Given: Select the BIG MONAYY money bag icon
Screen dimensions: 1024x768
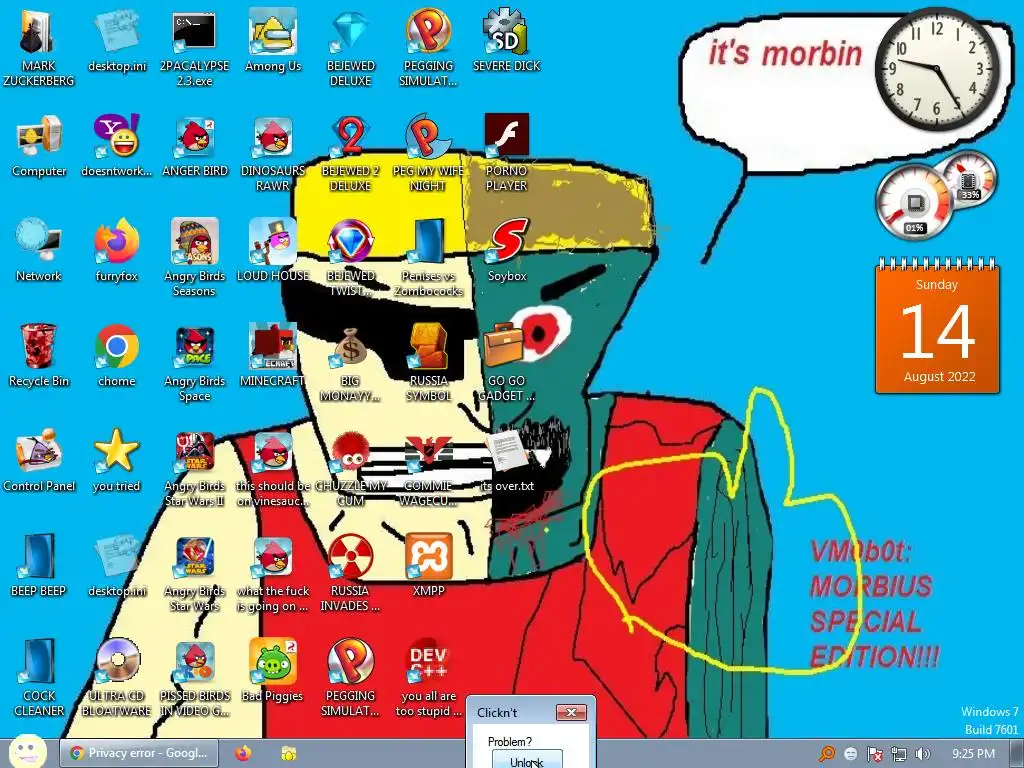Looking at the screenshot, I should [351, 364].
